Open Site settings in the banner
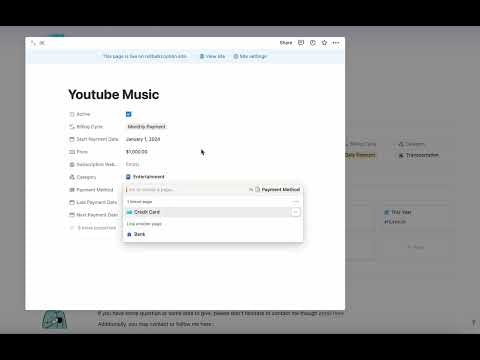The image size is (480, 360). [250, 56]
